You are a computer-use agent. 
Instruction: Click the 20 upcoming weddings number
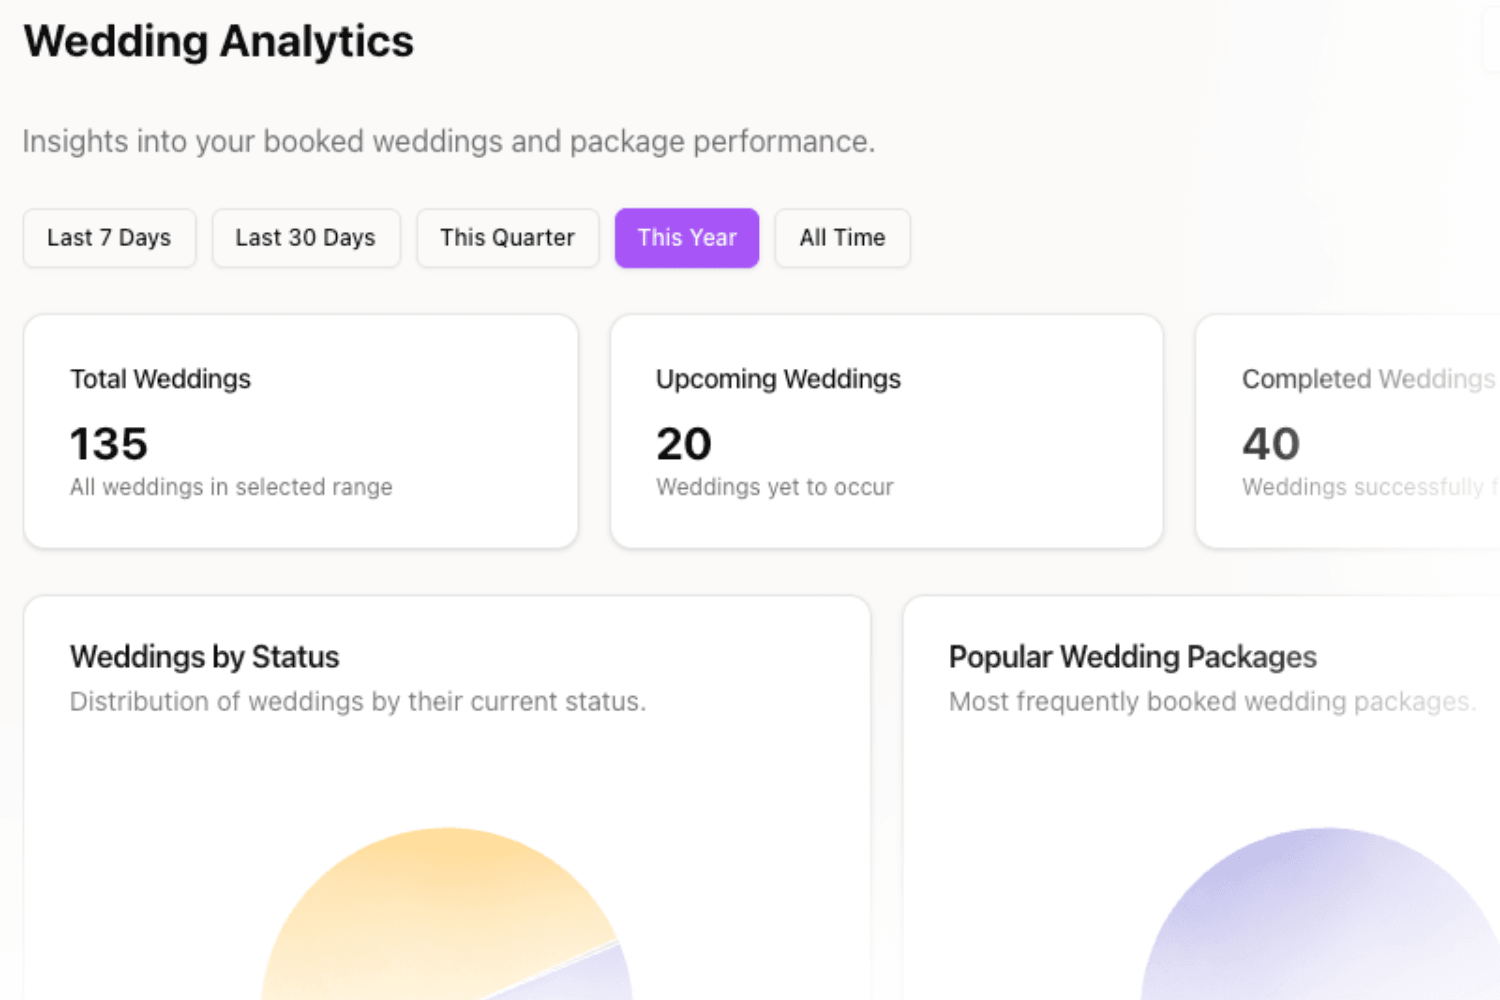(x=684, y=444)
